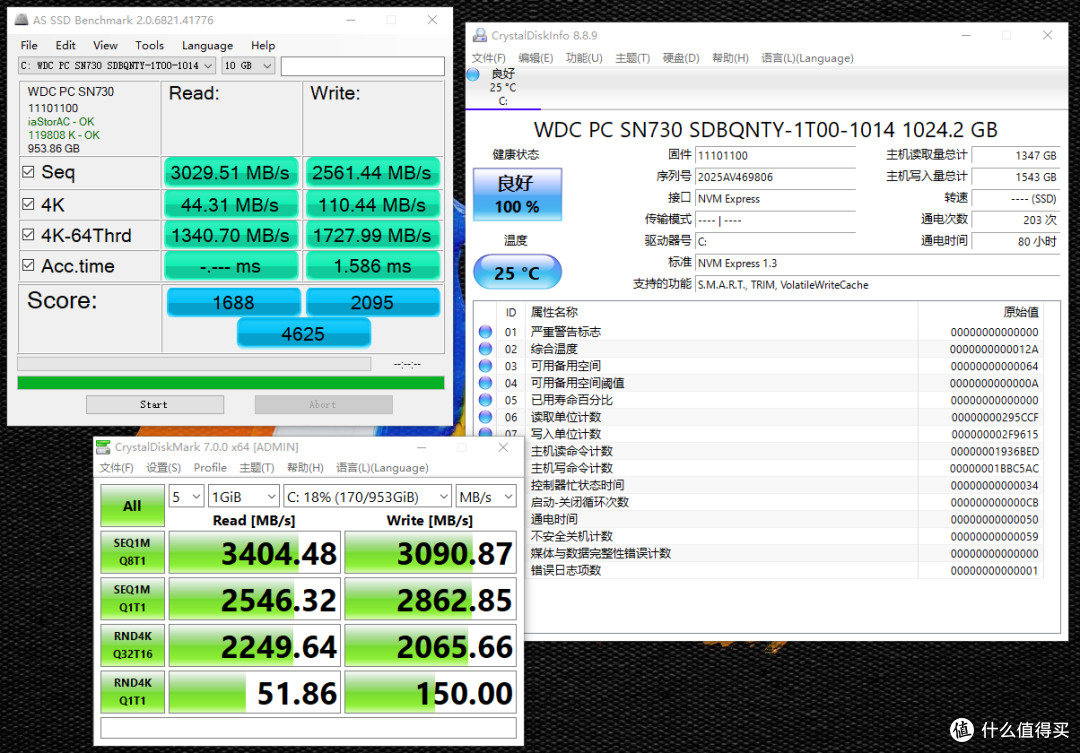The image size is (1080, 753).
Task: Open the Edit menu in AS SSD Benchmark
Action: pyautogui.click(x=65, y=45)
